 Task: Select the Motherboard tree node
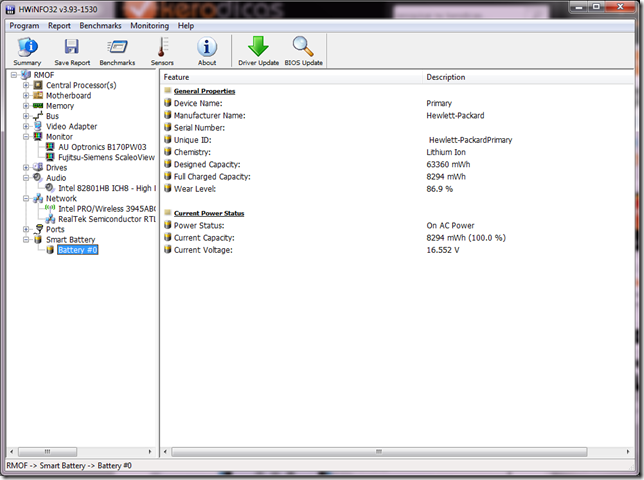pos(69,96)
